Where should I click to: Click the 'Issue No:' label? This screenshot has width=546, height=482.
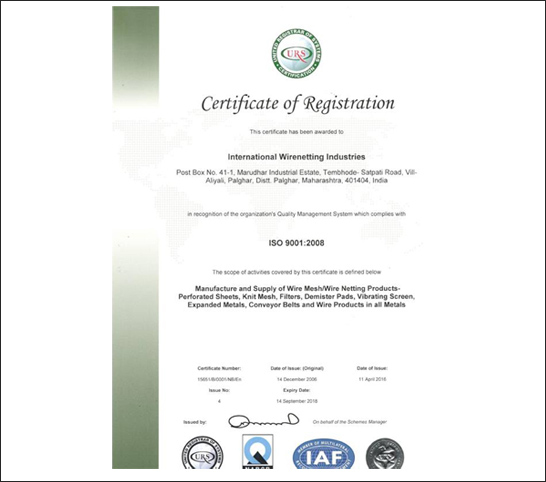click(219, 390)
